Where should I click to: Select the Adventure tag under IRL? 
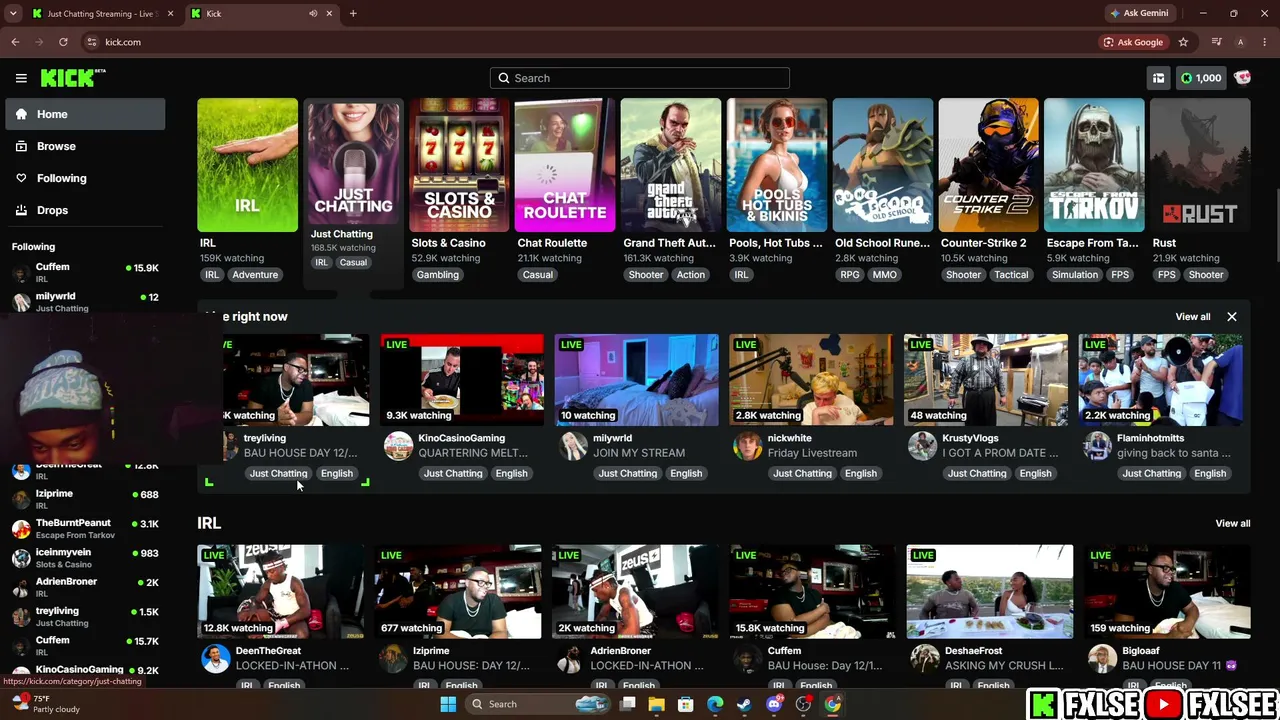pos(255,275)
